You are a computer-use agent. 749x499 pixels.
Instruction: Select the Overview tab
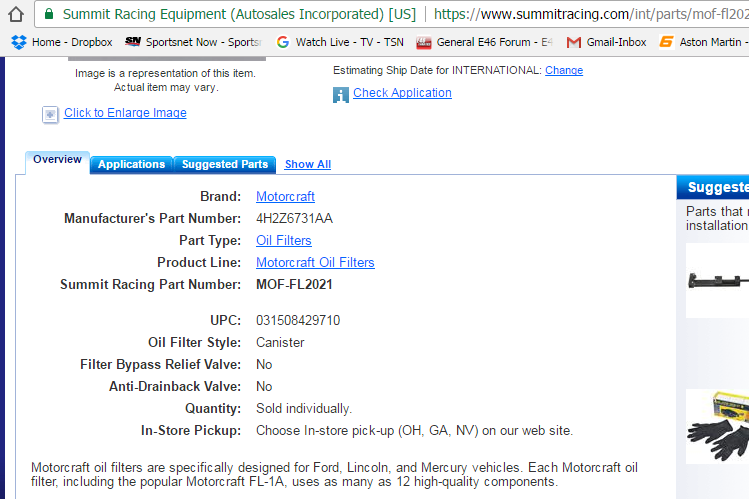pyautogui.click(x=57, y=160)
